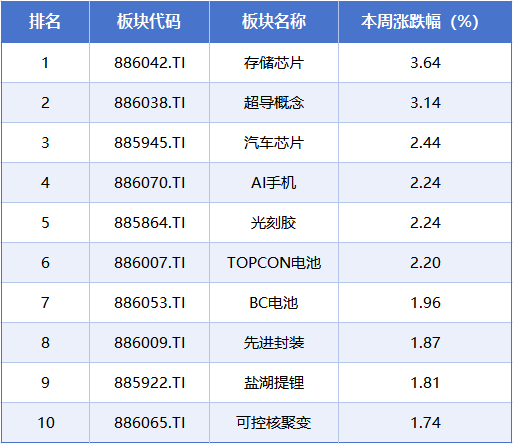Click the 3.64 percentage value
Screen dimensions: 513x444
pyautogui.click(x=425, y=63)
